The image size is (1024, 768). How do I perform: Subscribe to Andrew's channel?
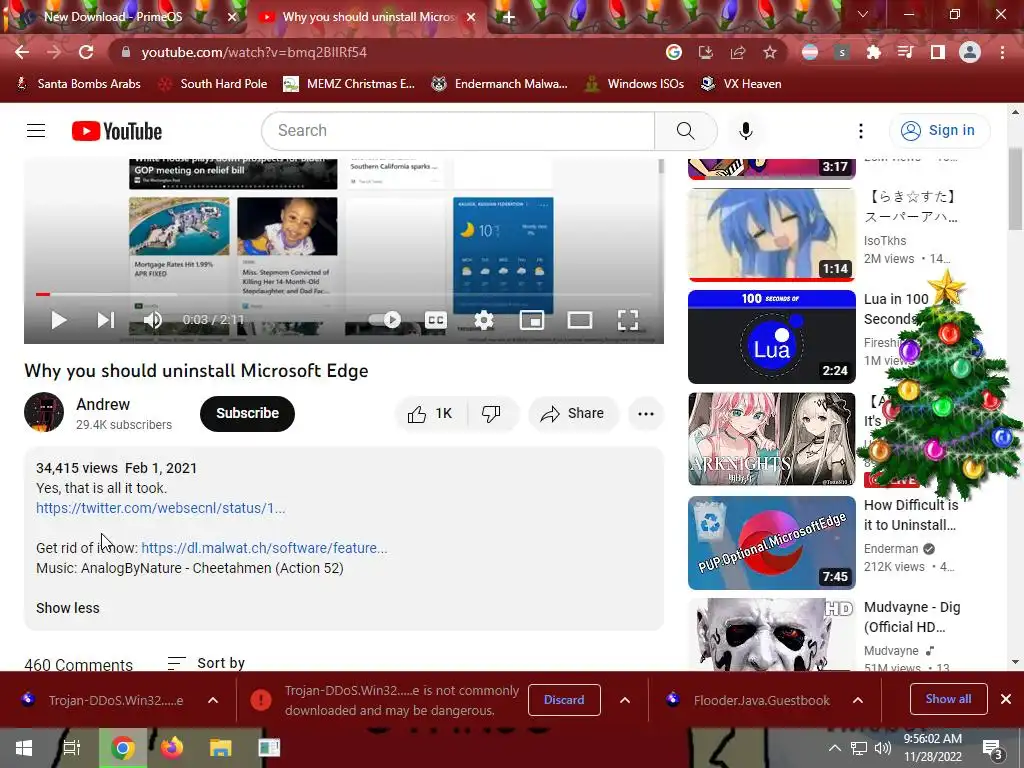[x=248, y=413]
